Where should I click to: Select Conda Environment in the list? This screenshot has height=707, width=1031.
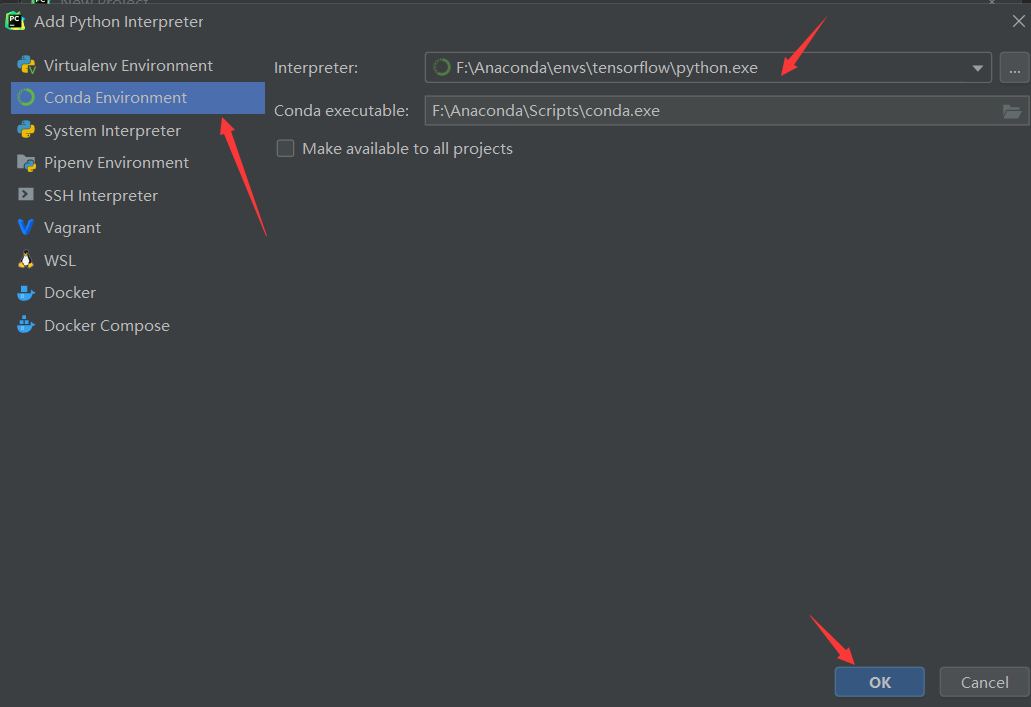click(x=138, y=97)
